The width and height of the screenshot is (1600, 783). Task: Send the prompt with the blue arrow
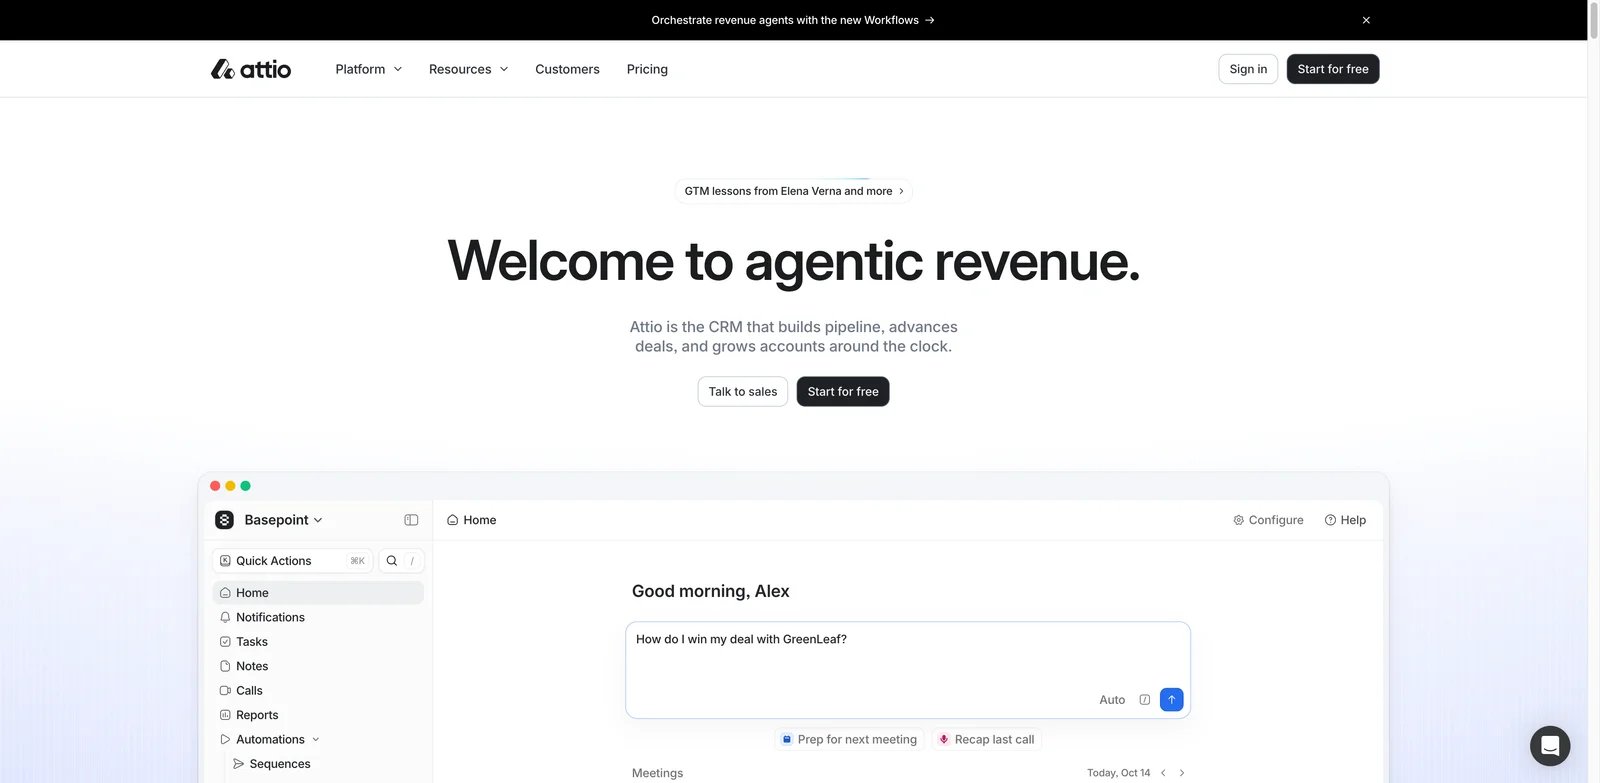[1172, 700]
